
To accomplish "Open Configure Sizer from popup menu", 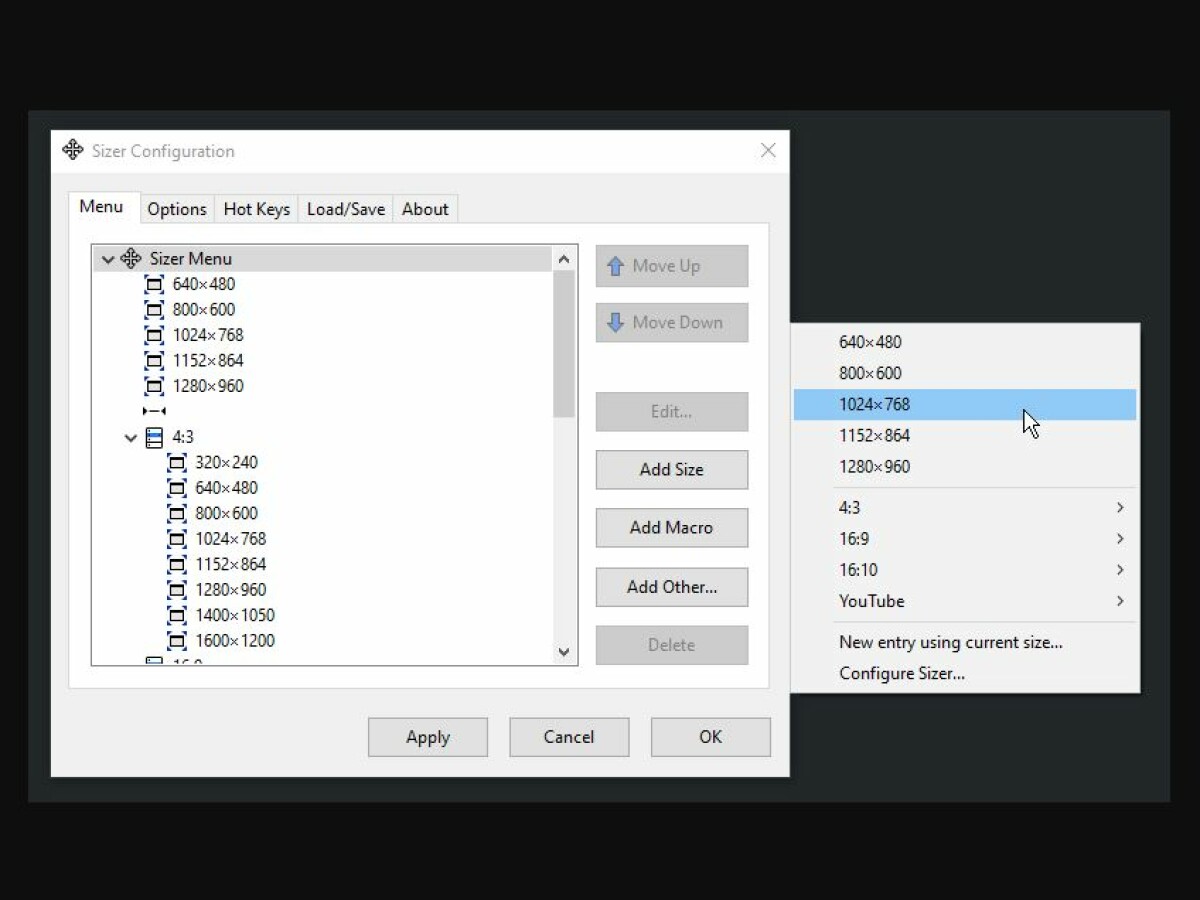I will click(x=965, y=673).
